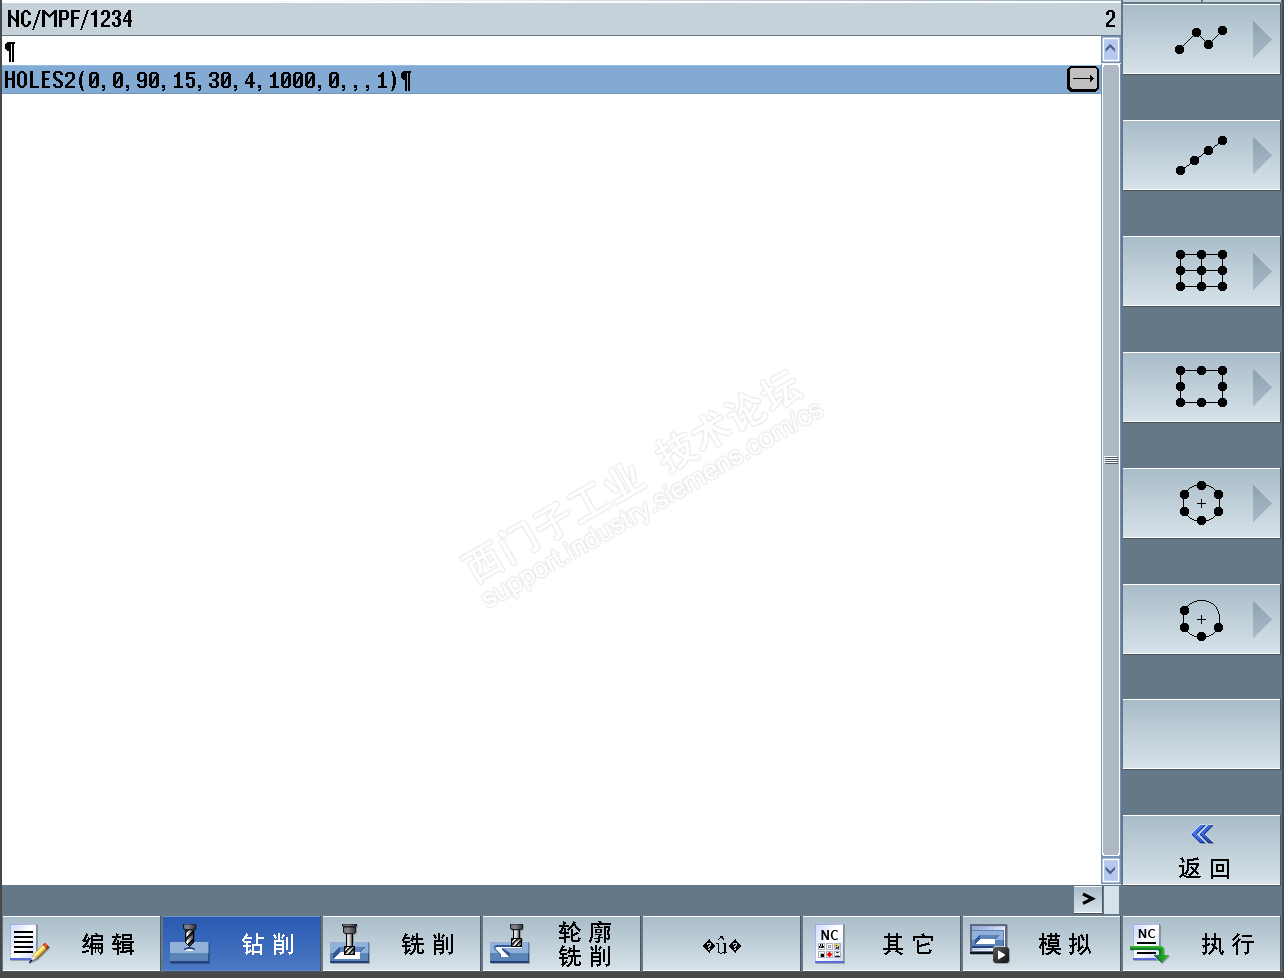The width and height of the screenshot is (1284, 978).
Task: Click the drill-bit icon on 钻削
Action: (x=189, y=944)
